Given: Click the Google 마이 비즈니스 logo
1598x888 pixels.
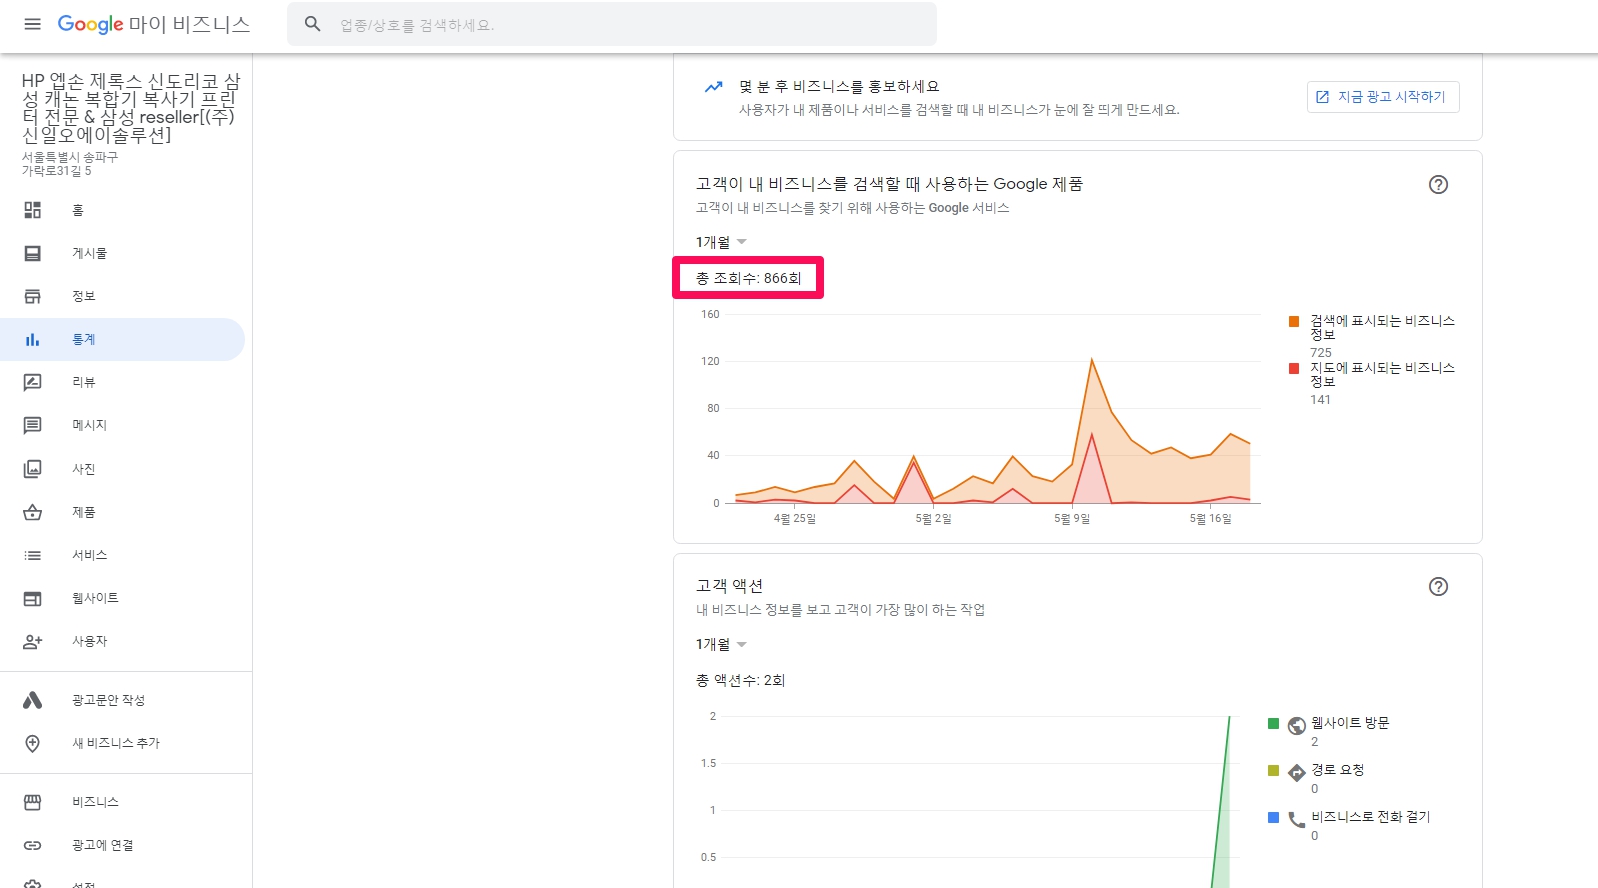Looking at the screenshot, I should point(153,24).
